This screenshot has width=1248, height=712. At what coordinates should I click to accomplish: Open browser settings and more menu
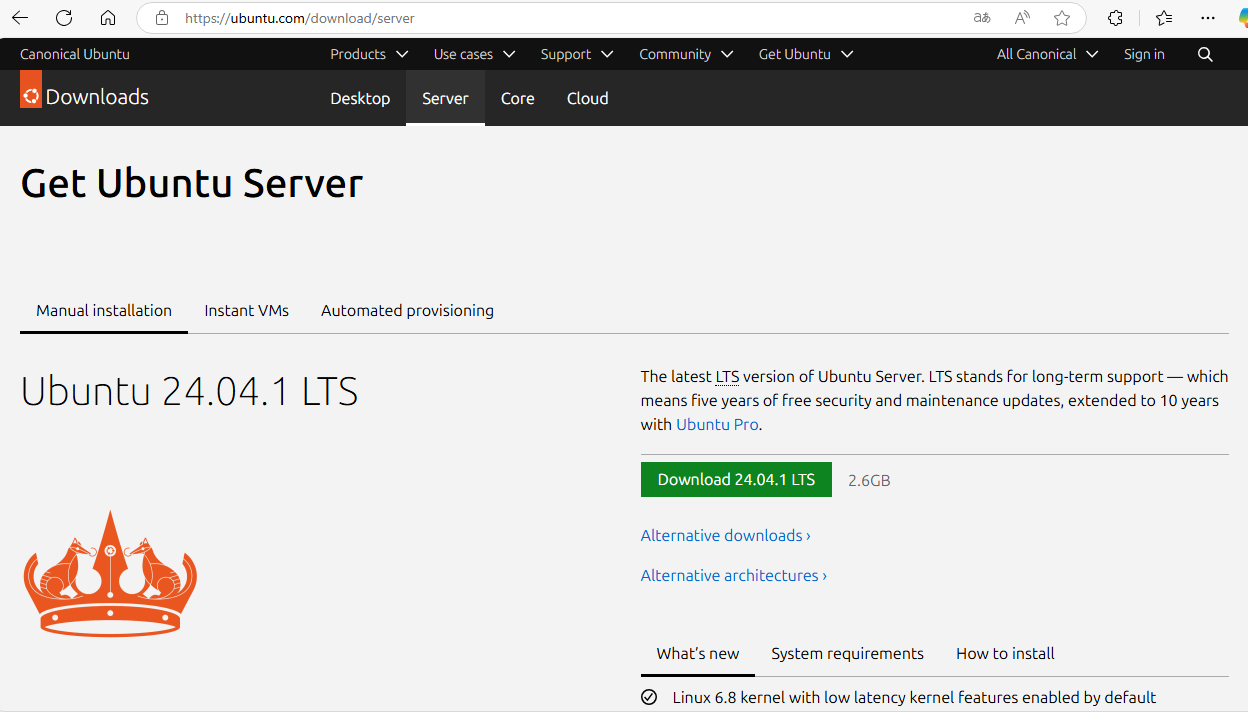1208,18
